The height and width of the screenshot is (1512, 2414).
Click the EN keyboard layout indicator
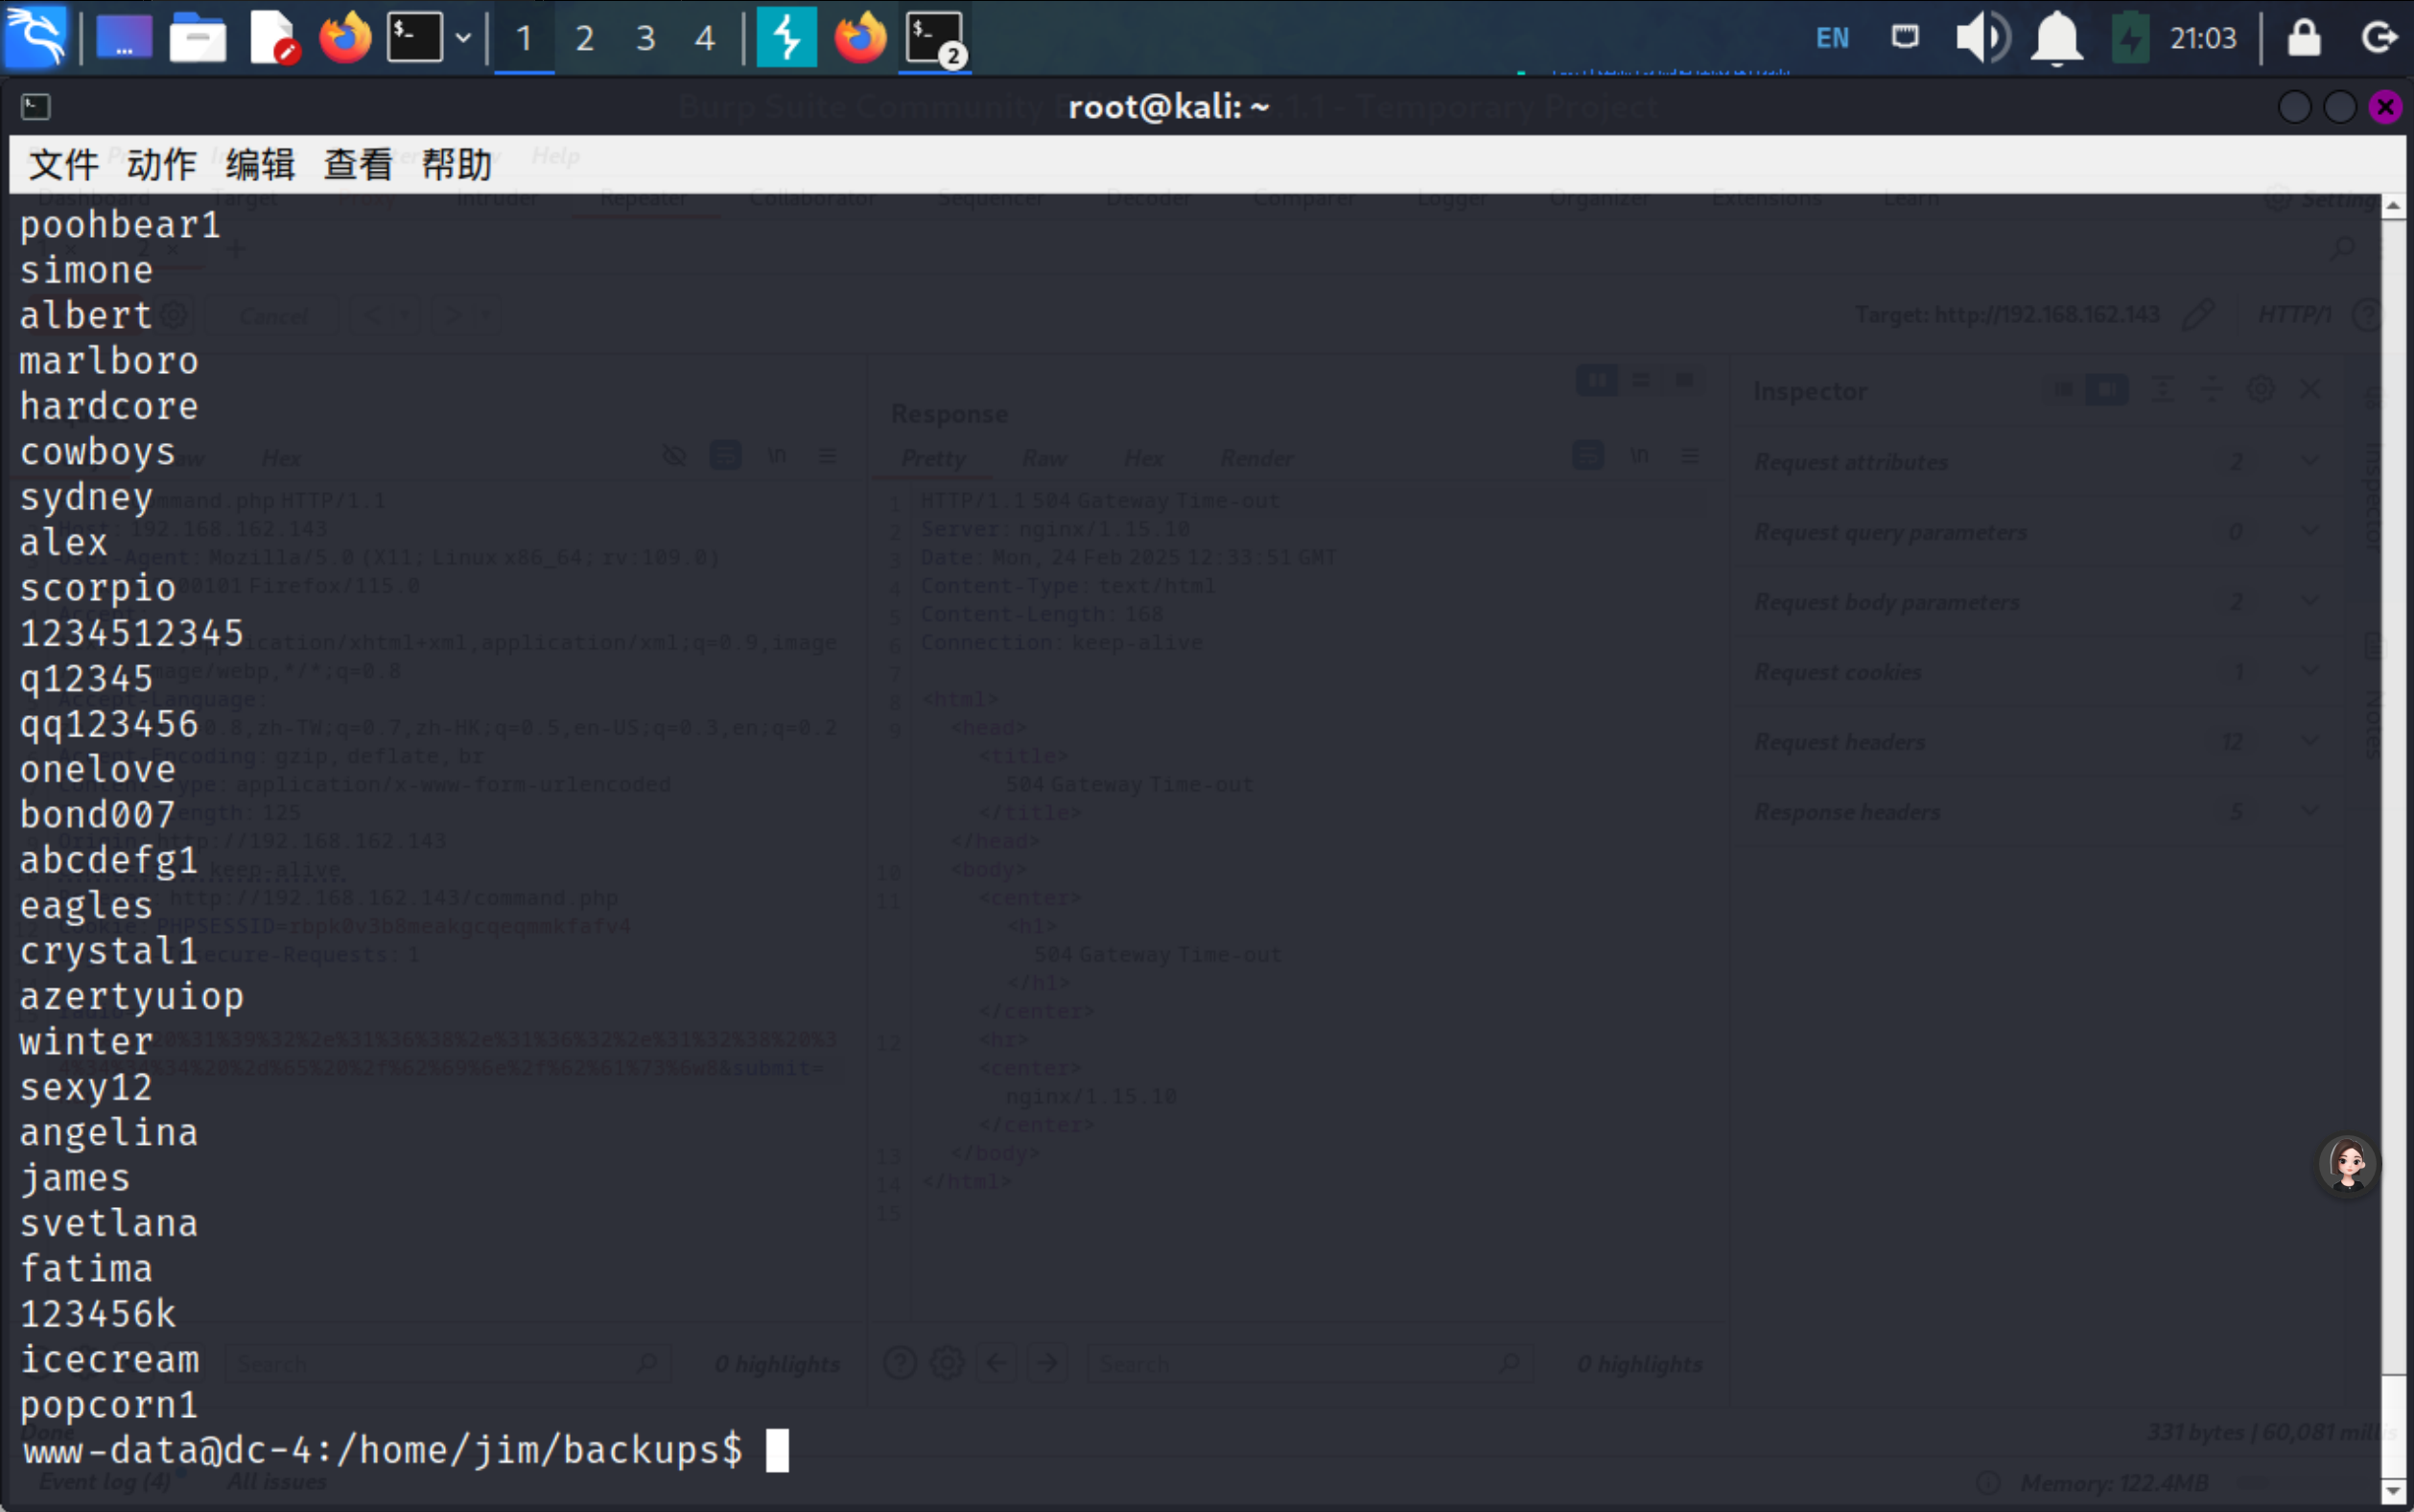(x=1832, y=38)
